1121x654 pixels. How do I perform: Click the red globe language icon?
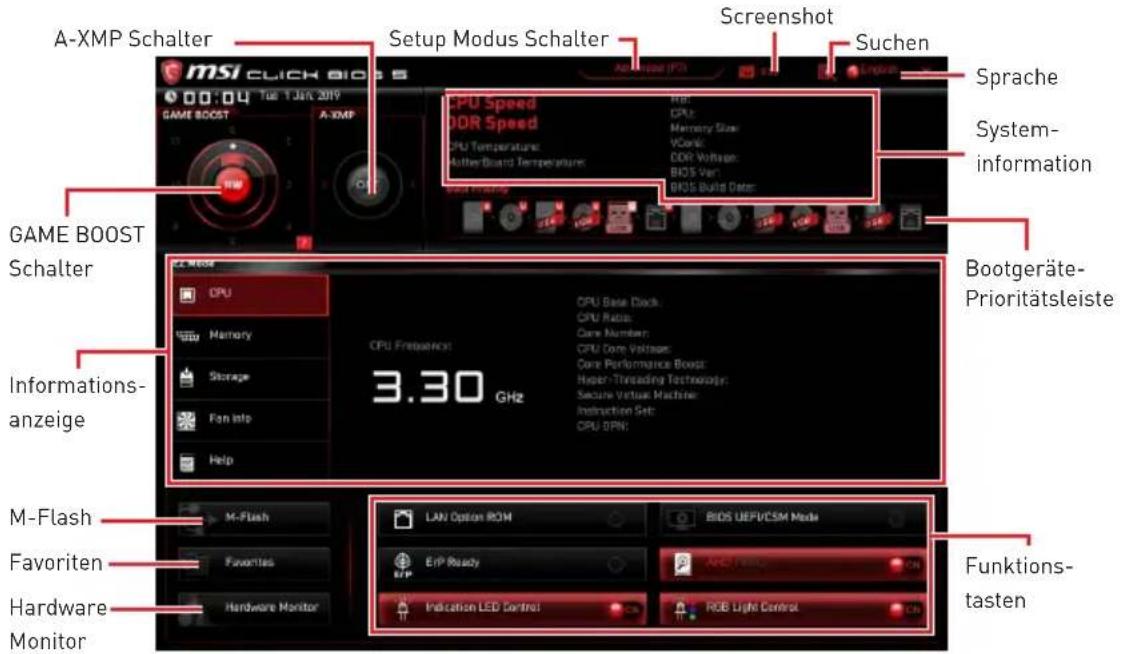pyautogui.click(x=852, y=71)
